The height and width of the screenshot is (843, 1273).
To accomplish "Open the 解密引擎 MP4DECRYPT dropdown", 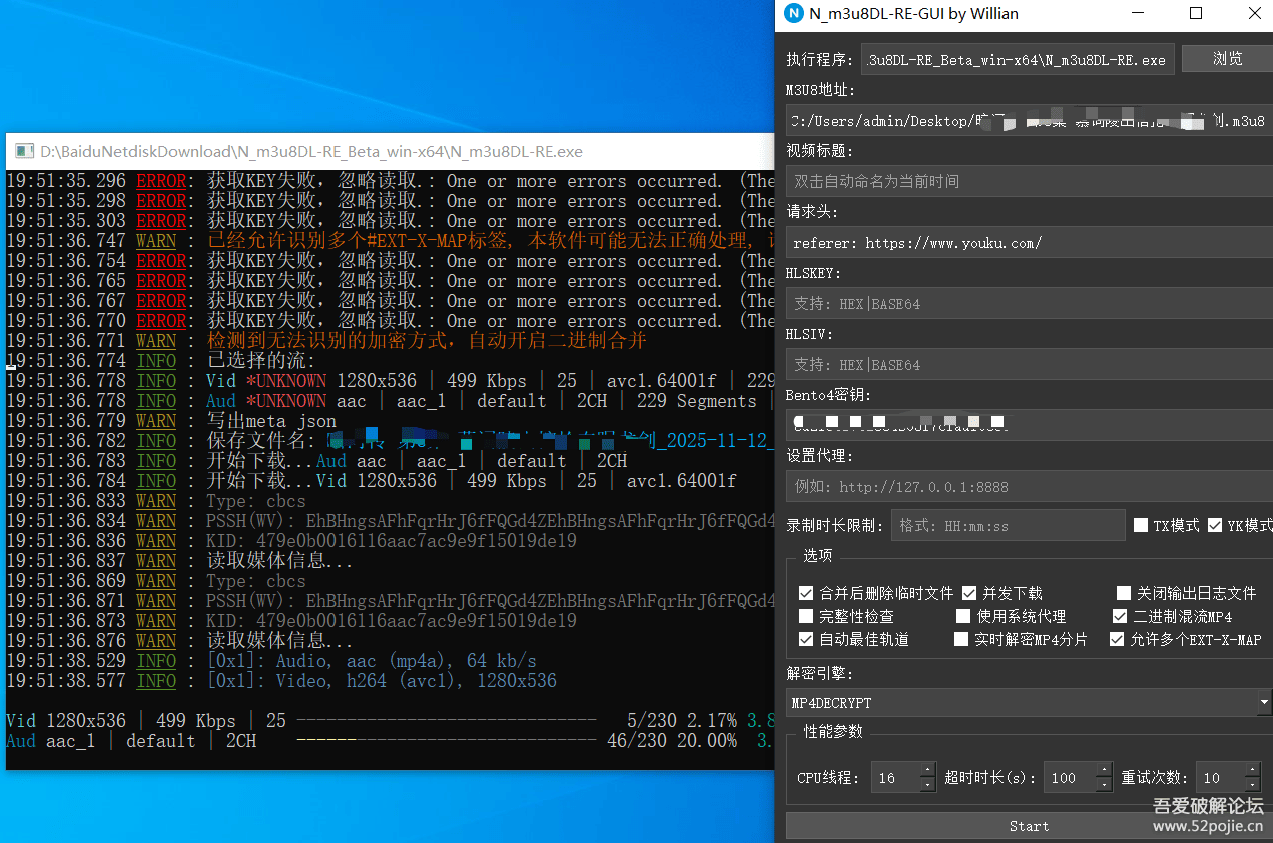I will coord(1262,702).
